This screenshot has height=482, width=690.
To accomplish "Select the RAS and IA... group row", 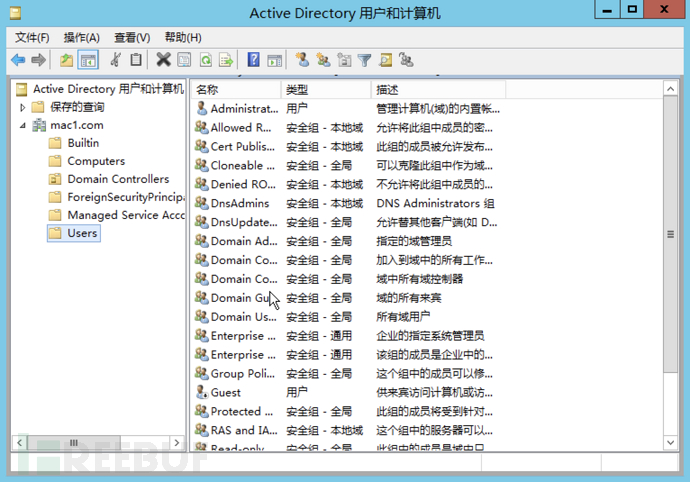I will coord(348,430).
